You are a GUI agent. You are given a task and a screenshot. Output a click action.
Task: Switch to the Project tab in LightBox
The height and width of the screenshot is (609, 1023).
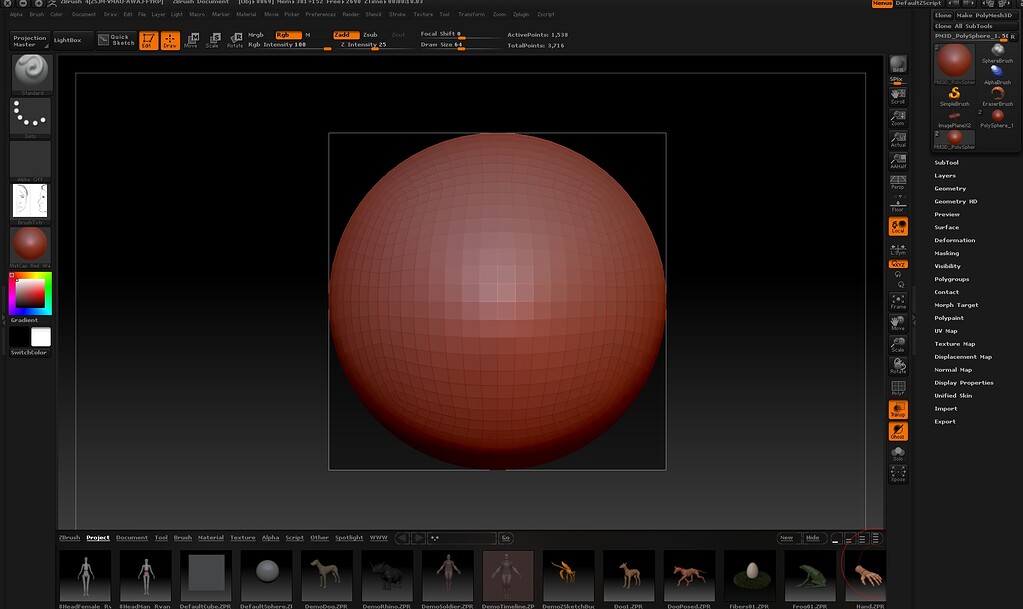(97, 537)
